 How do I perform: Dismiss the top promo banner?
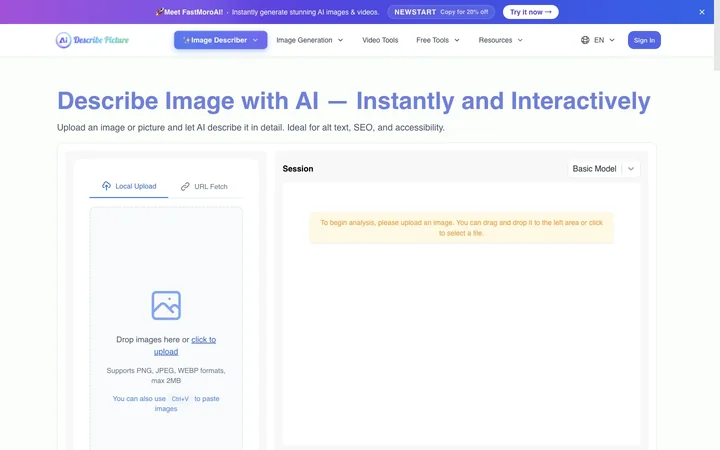click(702, 12)
